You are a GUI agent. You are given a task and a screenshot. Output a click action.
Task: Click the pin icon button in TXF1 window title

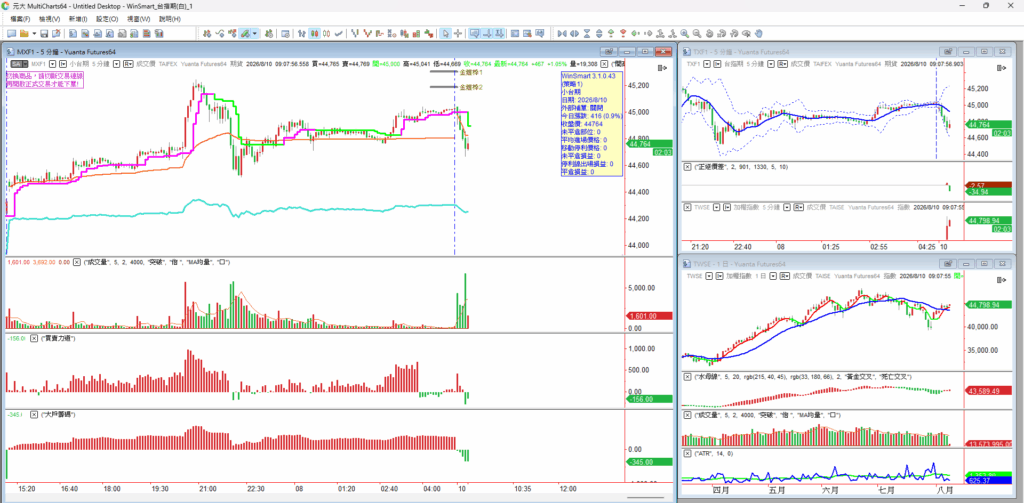click(x=947, y=51)
